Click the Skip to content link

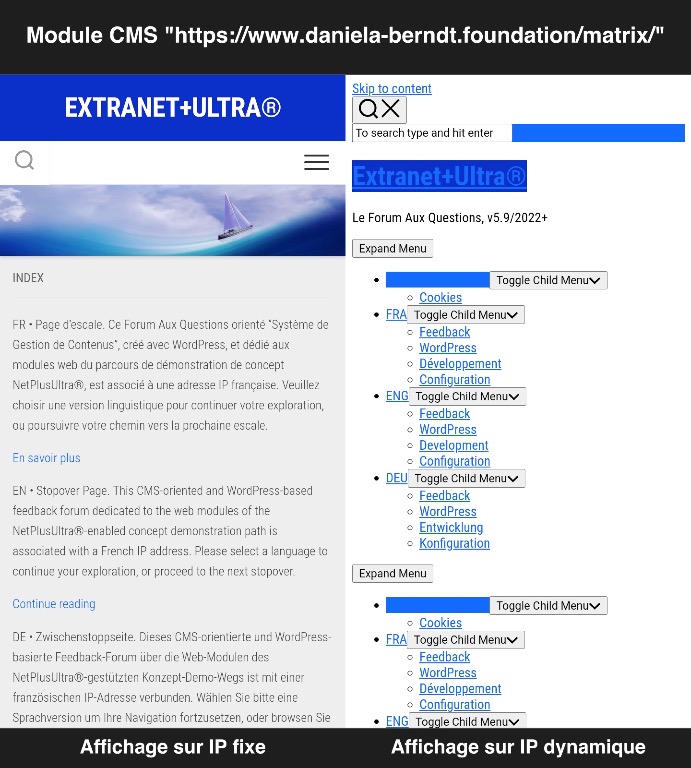coord(392,89)
